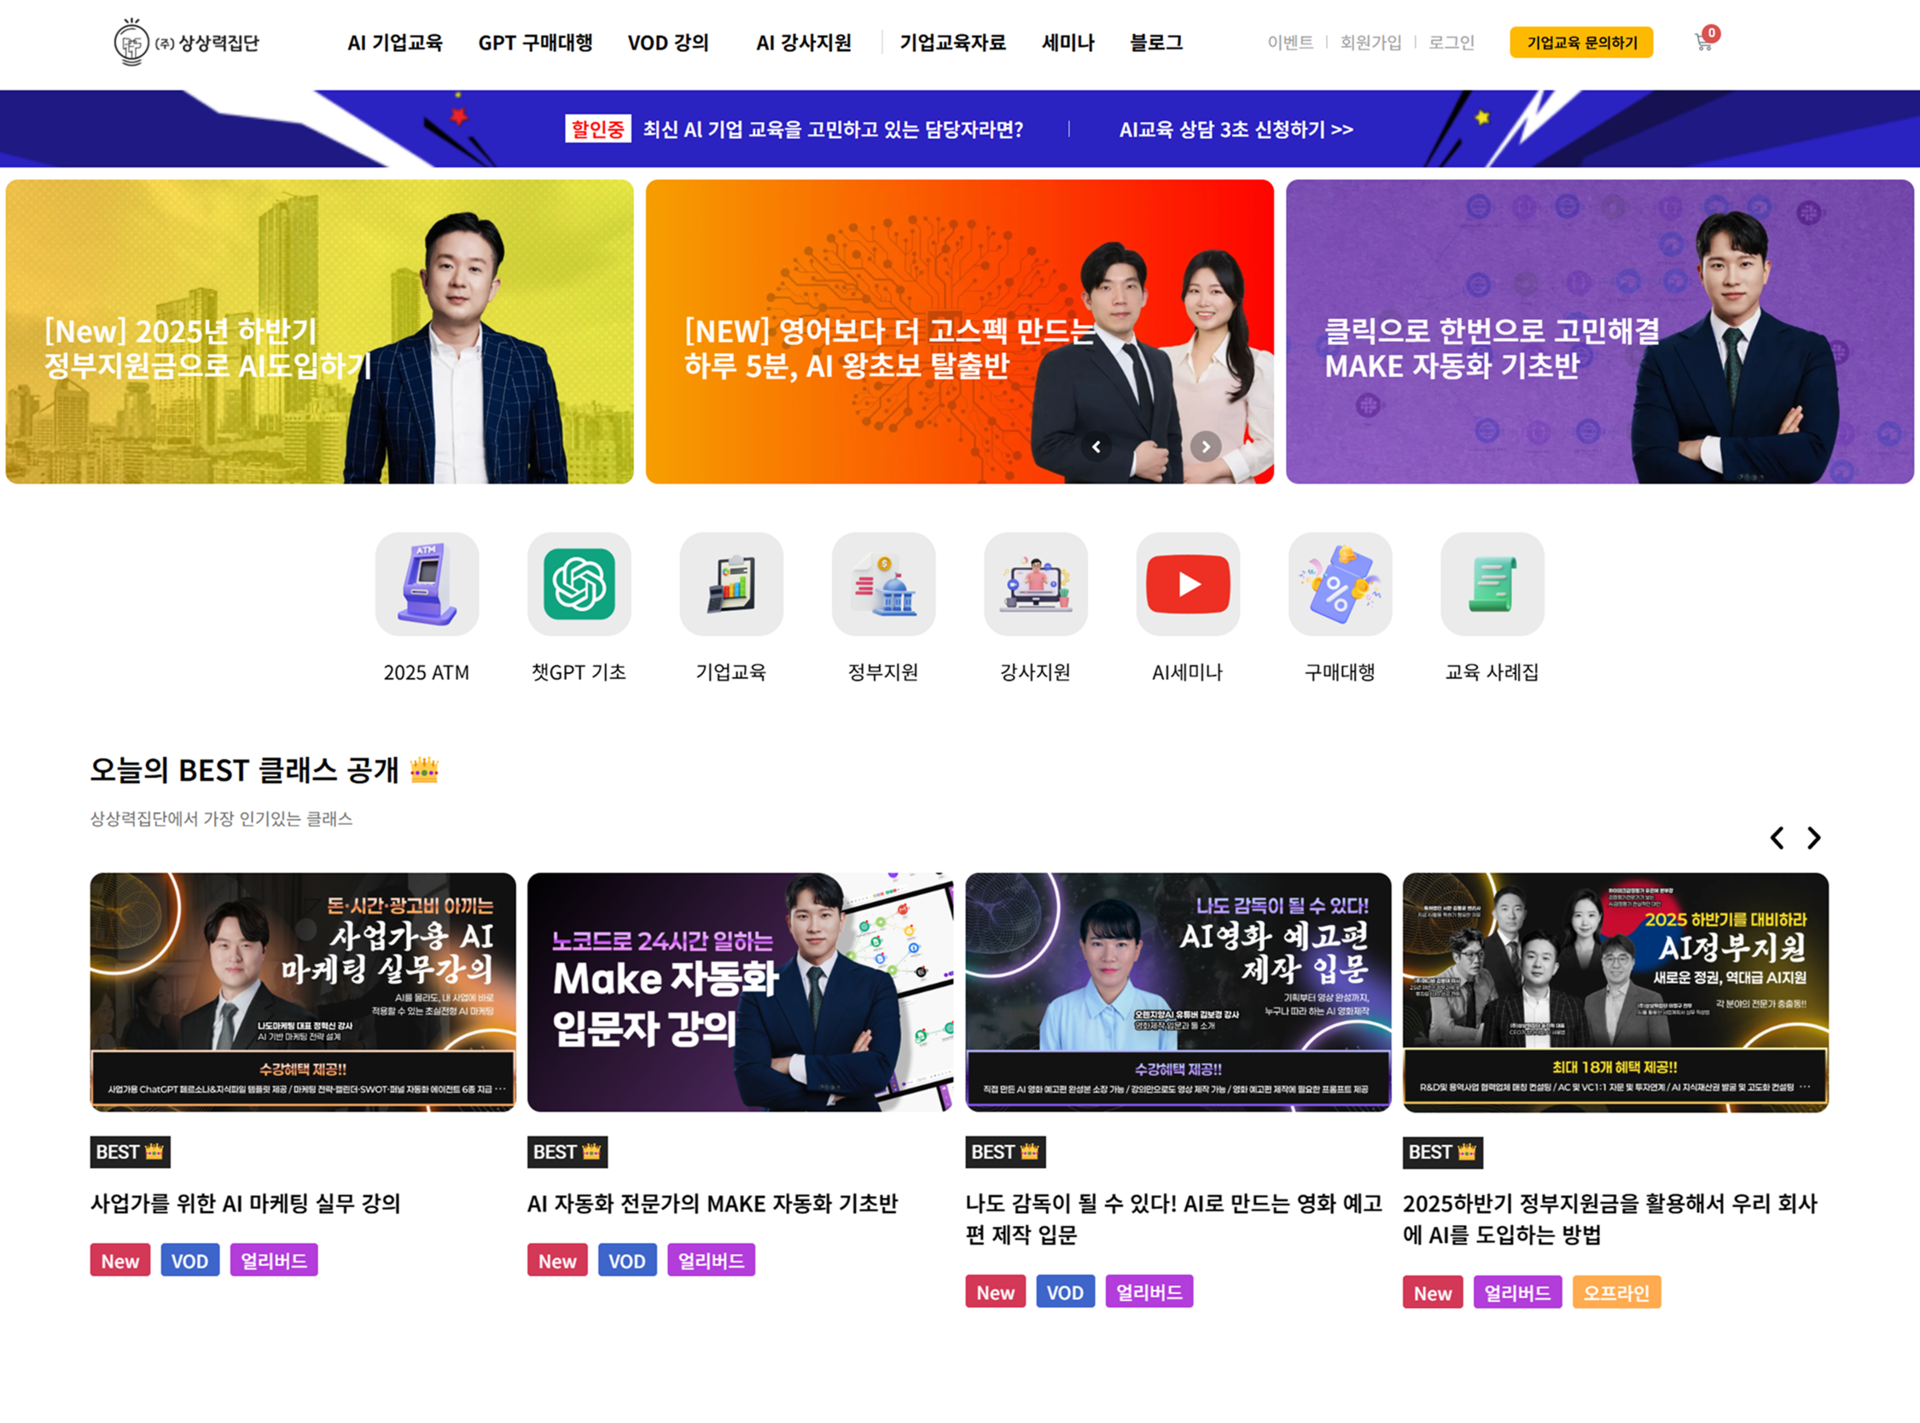Open the 구매대행 coupon icon
Image resolution: width=1920 pixels, height=1423 pixels.
(x=1340, y=584)
